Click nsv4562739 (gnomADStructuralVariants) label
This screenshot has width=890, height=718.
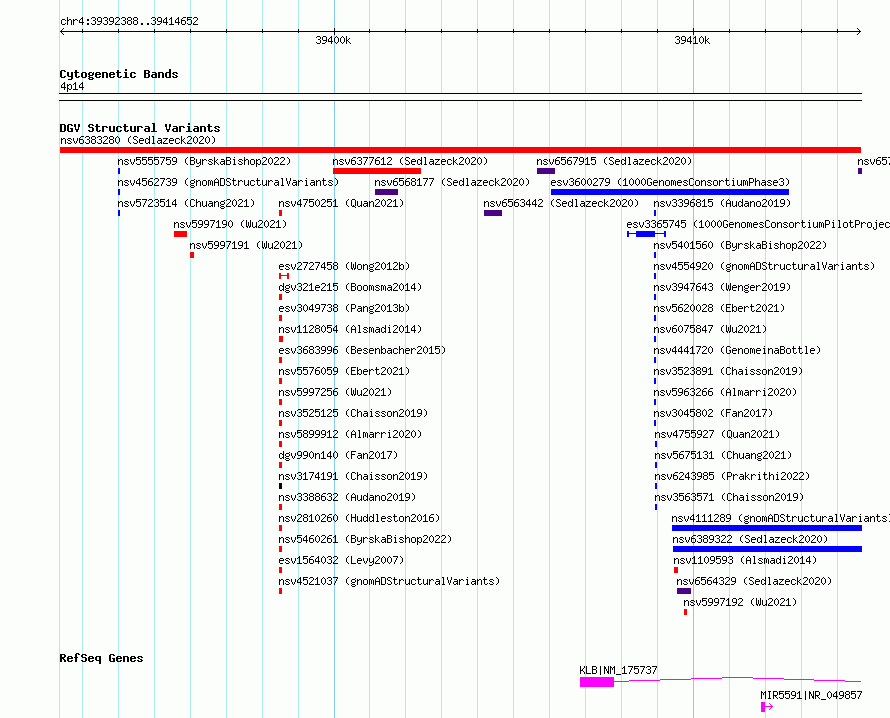click(228, 182)
